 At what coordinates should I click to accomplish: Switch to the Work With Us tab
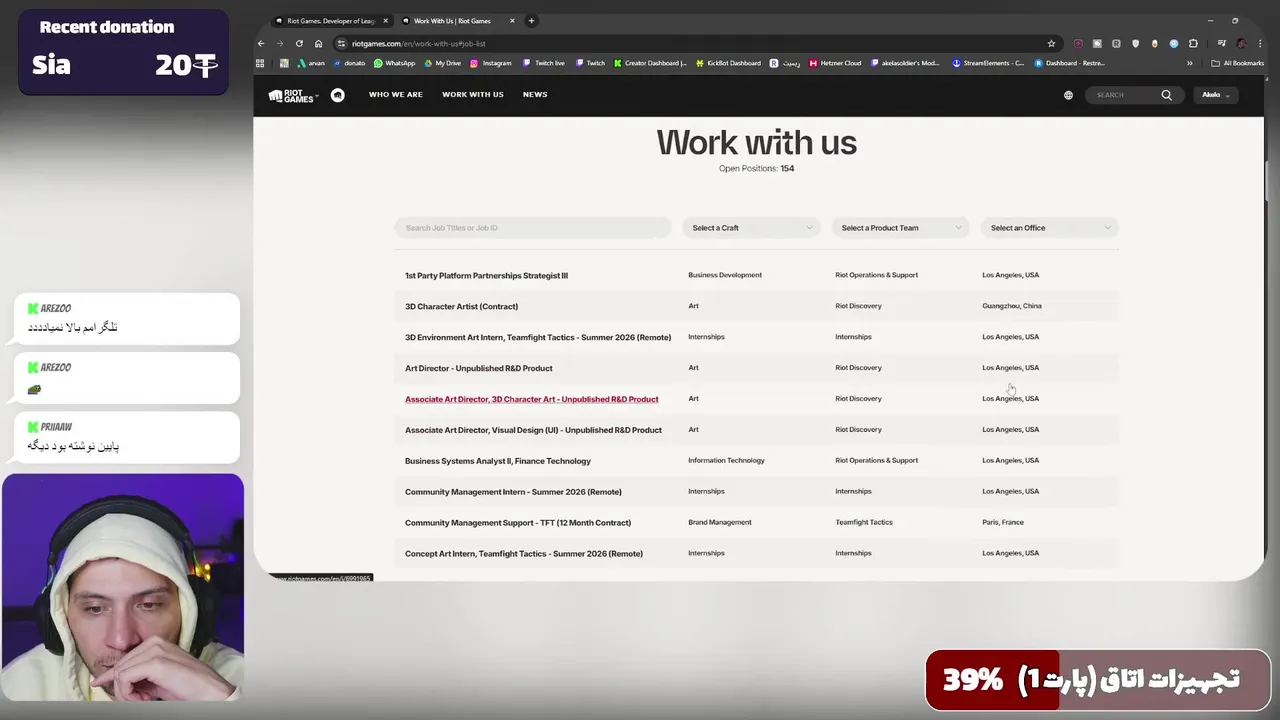point(453,21)
